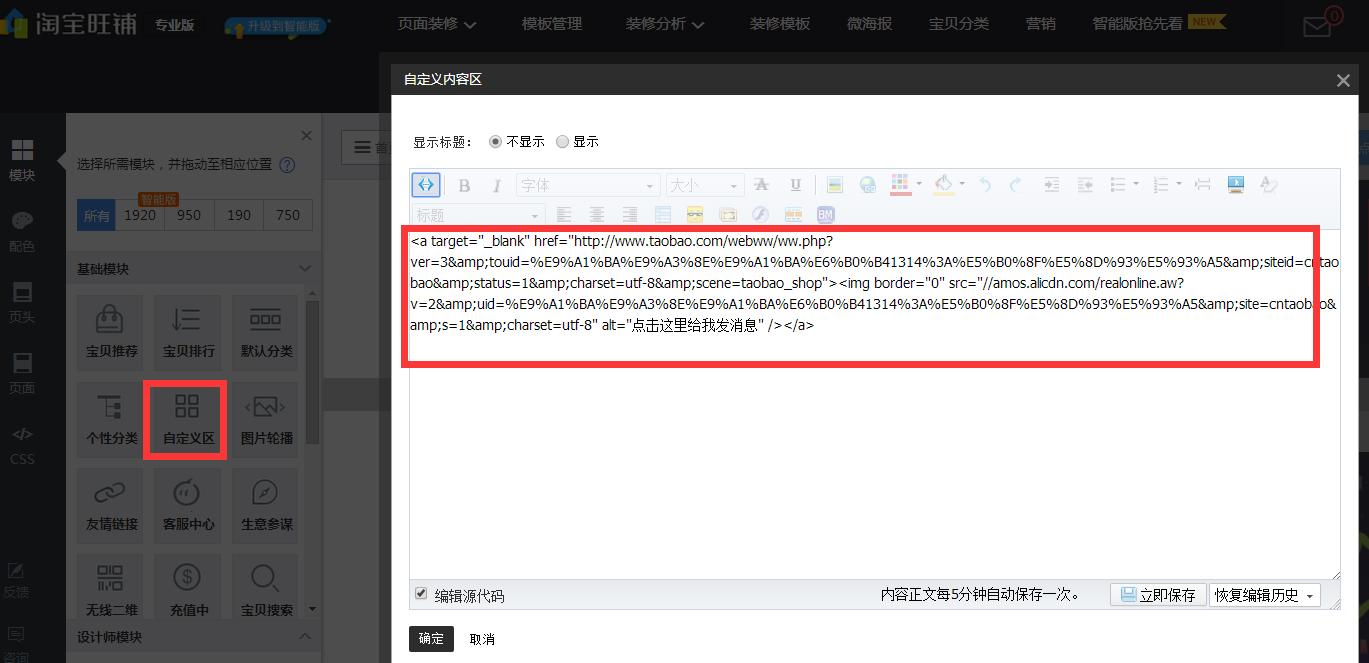Screen dimensions: 1369x663
Task: Click help question mark in module panel
Action: [x=287, y=165]
